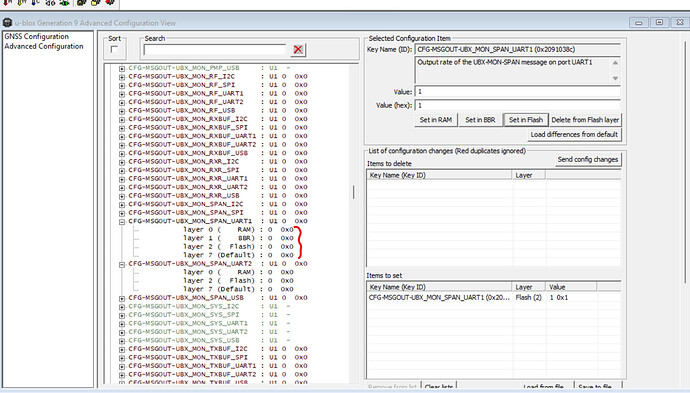Click Flash (2) layer cell in Items to set
Screen dimensions: 690x393
click(x=529, y=298)
